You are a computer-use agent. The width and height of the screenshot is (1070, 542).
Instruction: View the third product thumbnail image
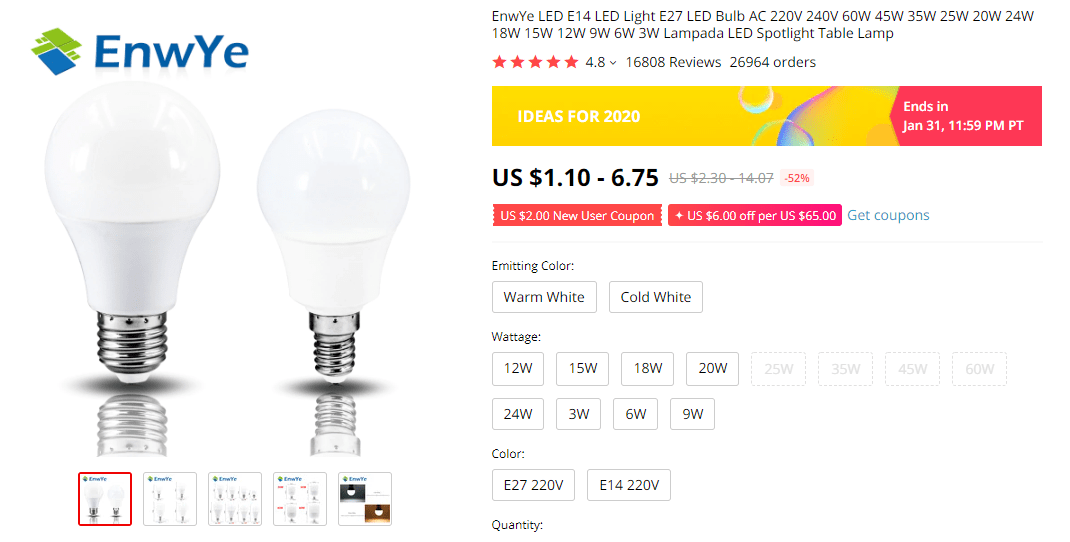click(x=235, y=499)
